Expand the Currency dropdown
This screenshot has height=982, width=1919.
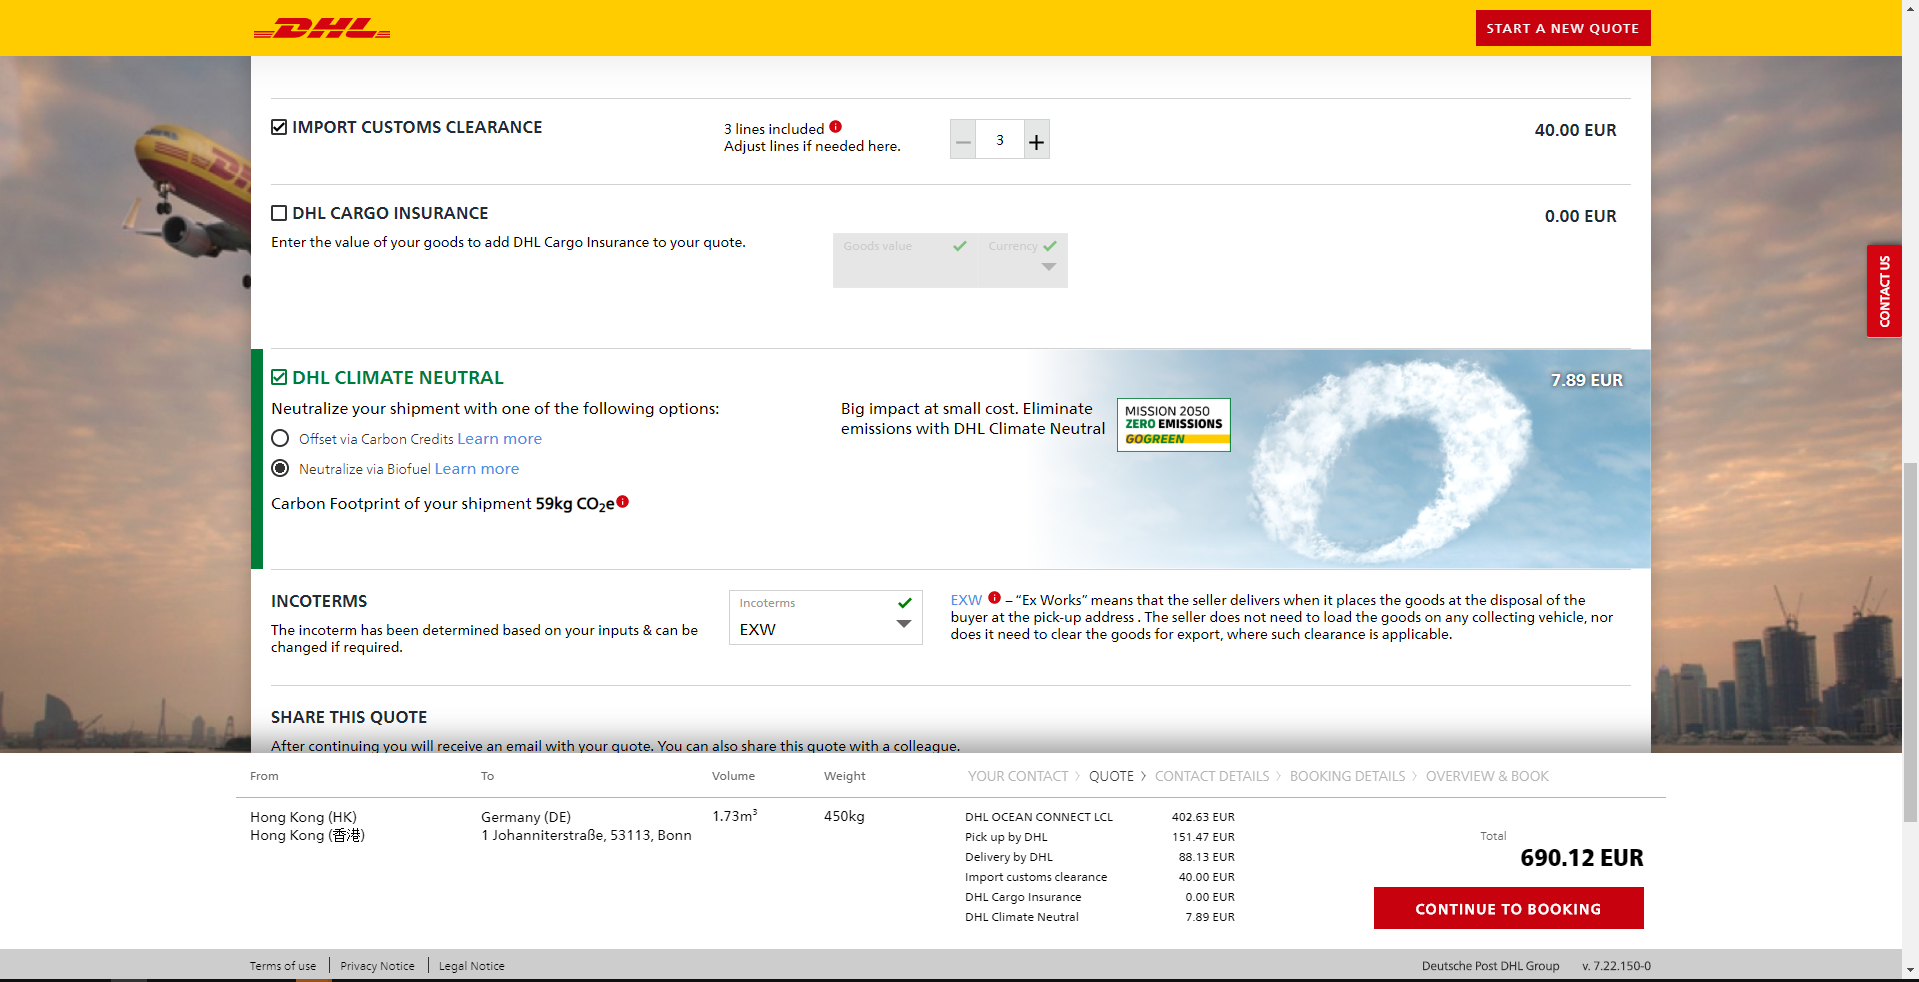(x=1048, y=266)
